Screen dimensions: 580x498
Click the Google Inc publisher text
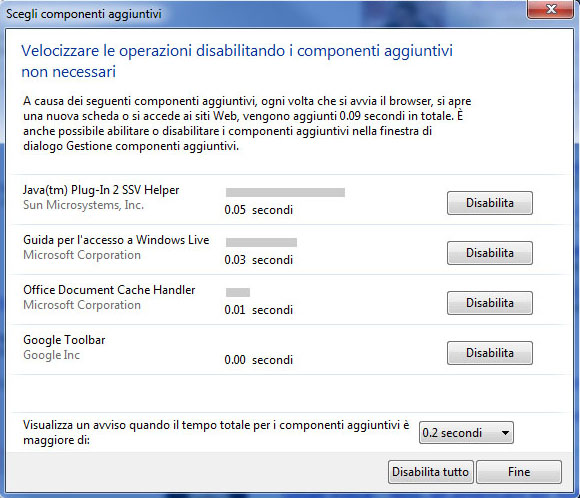click(x=51, y=355)
